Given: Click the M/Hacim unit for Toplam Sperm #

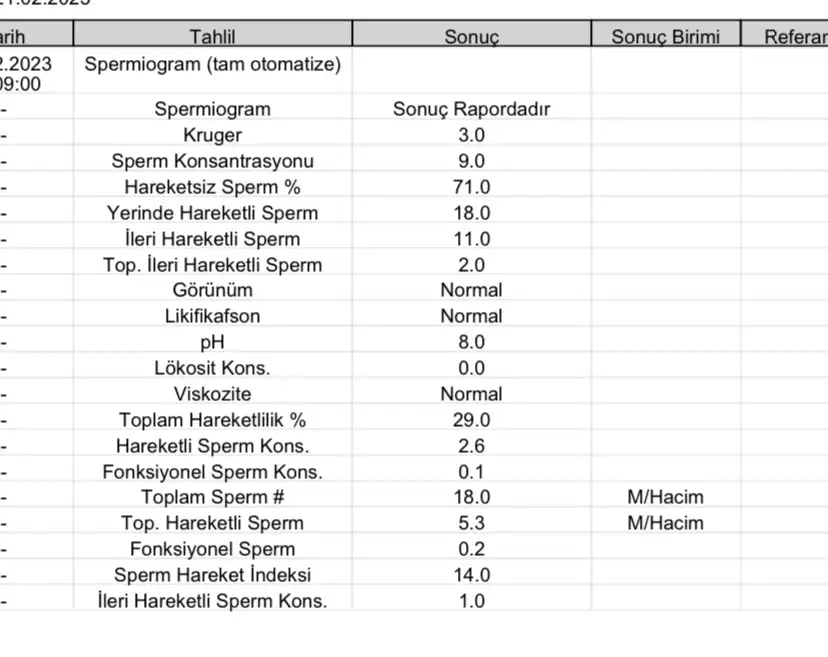Looking at the screenshot, I should click(665, 497).
